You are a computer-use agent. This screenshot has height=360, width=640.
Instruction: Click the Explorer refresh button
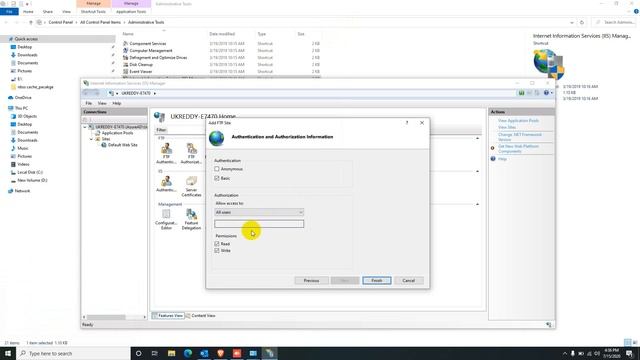pos(582,22)
